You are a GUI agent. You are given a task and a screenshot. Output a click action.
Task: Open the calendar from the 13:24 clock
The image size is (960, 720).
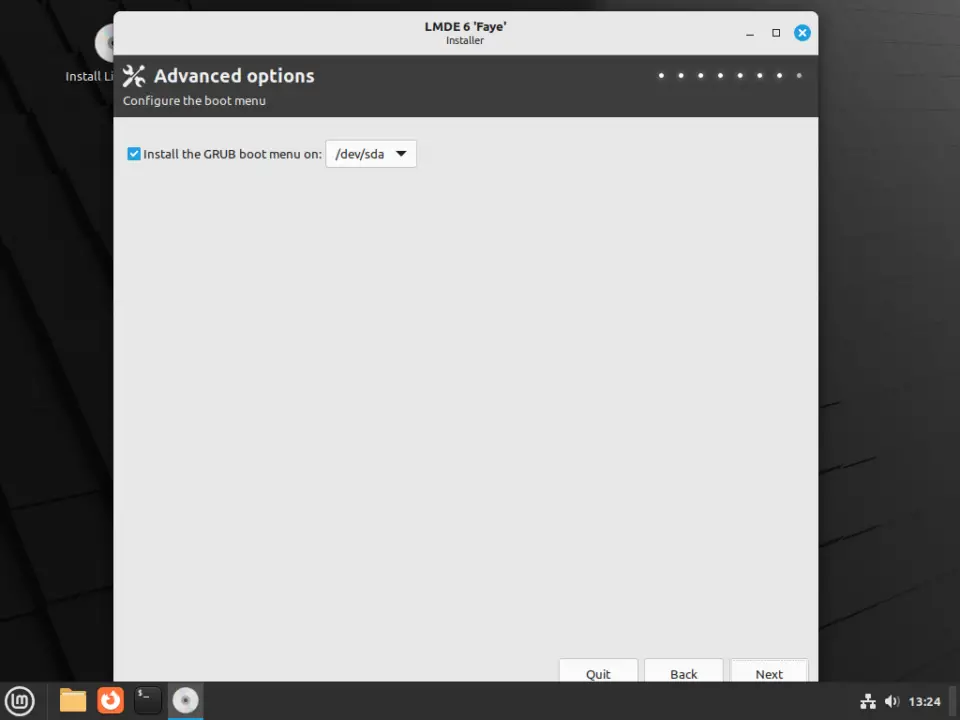[x=924, y=701]
